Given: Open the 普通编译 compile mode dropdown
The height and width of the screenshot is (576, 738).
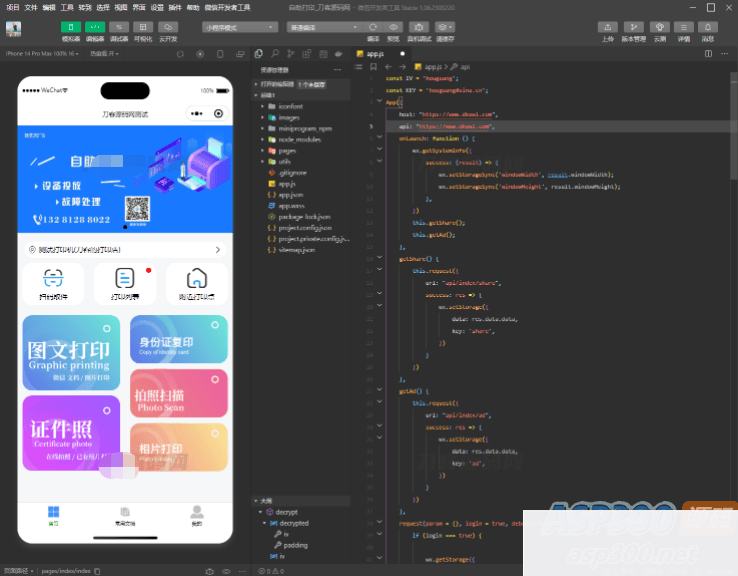Looking at the screenshot, I should [x=318, y=27].
